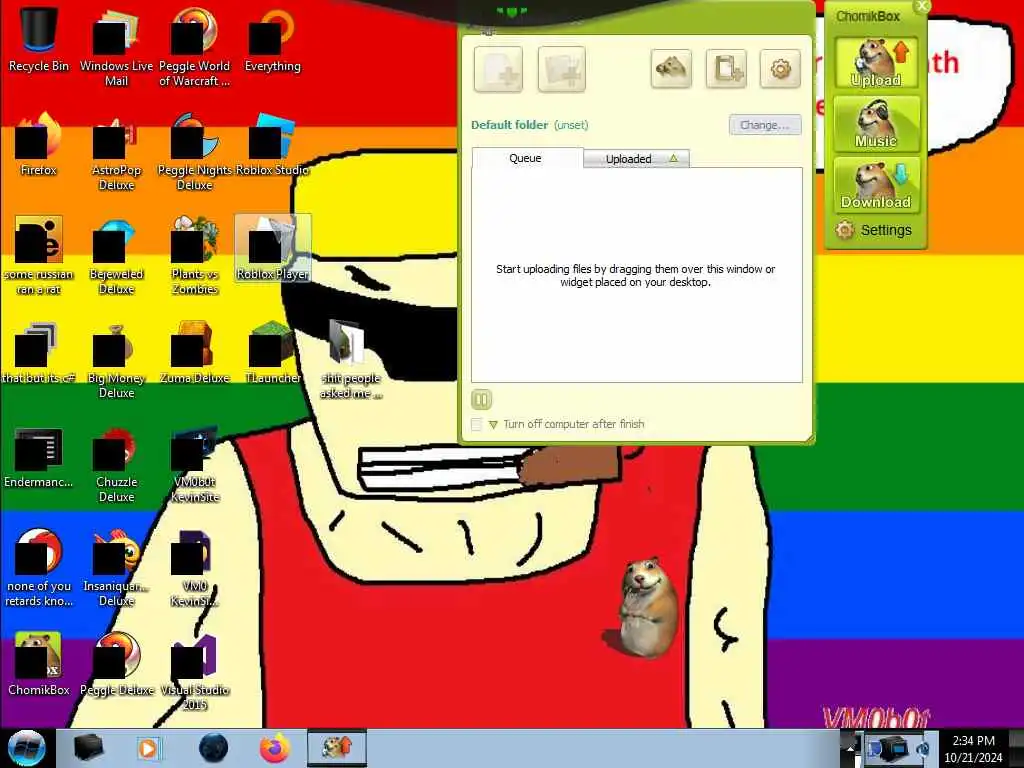The image size is (1024, 768).
Task: Select Peggle Deluxe desktop icon
Action: click(x=116, y=663)
